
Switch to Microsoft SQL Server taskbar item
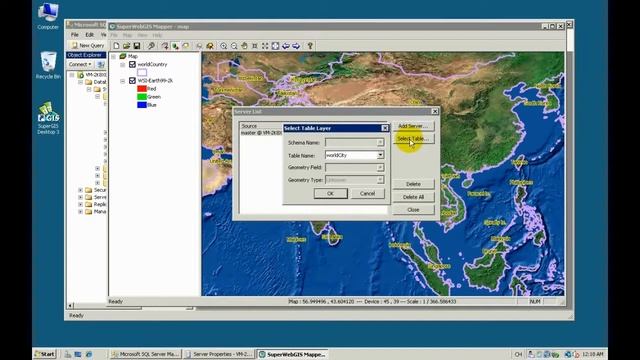(x=145, y=354)
